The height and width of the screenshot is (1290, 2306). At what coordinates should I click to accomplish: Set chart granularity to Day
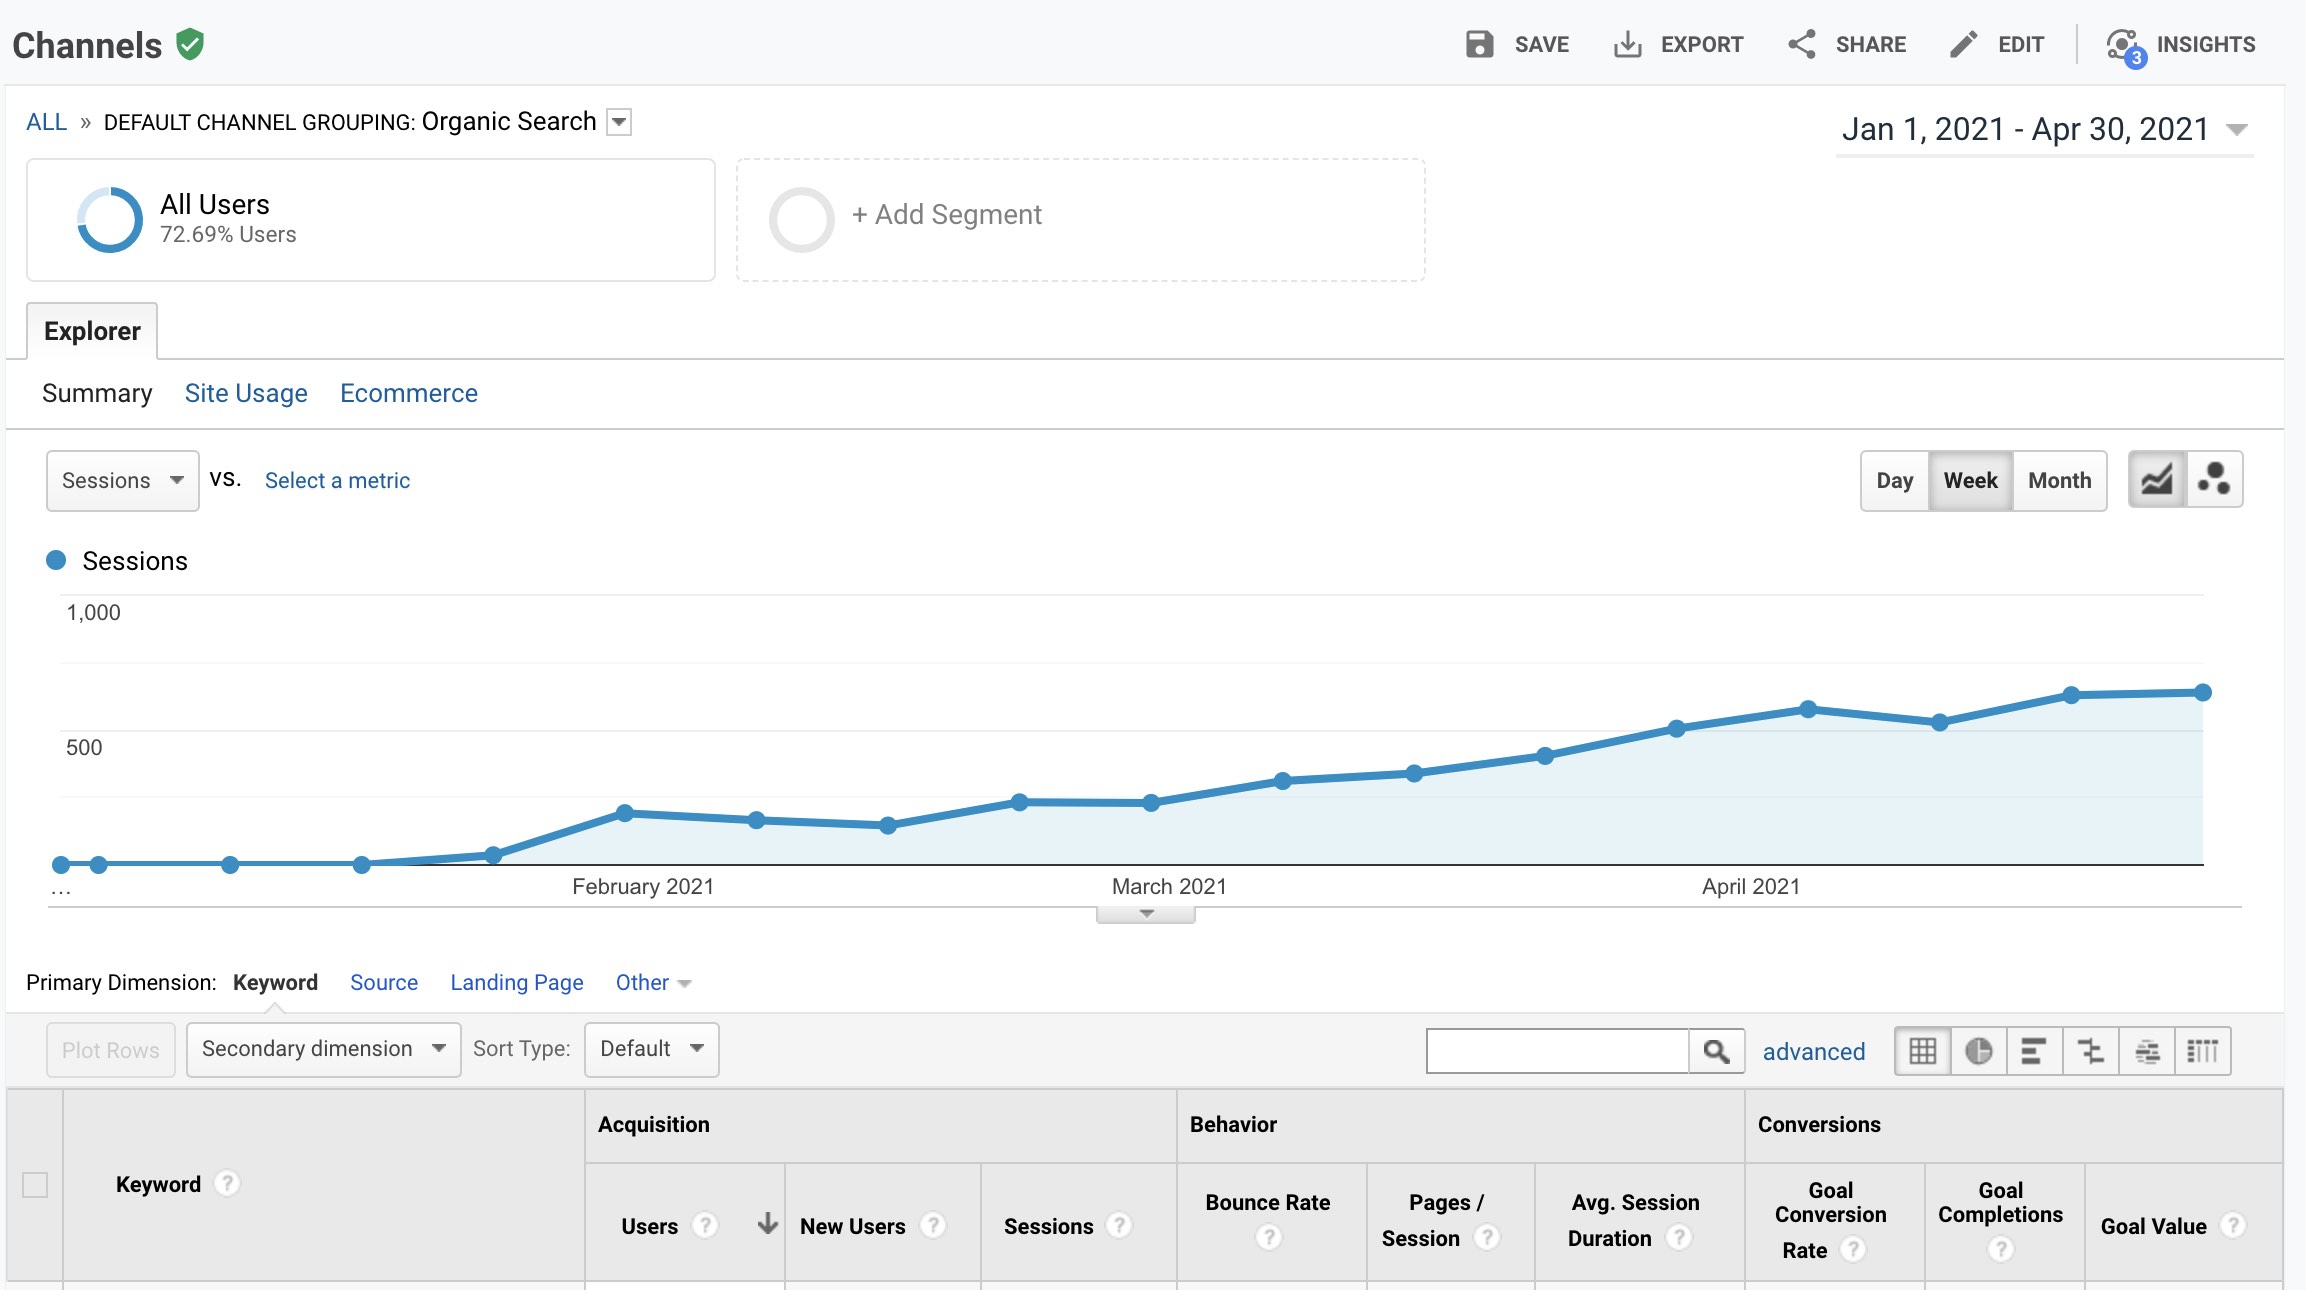[1894, 480]
